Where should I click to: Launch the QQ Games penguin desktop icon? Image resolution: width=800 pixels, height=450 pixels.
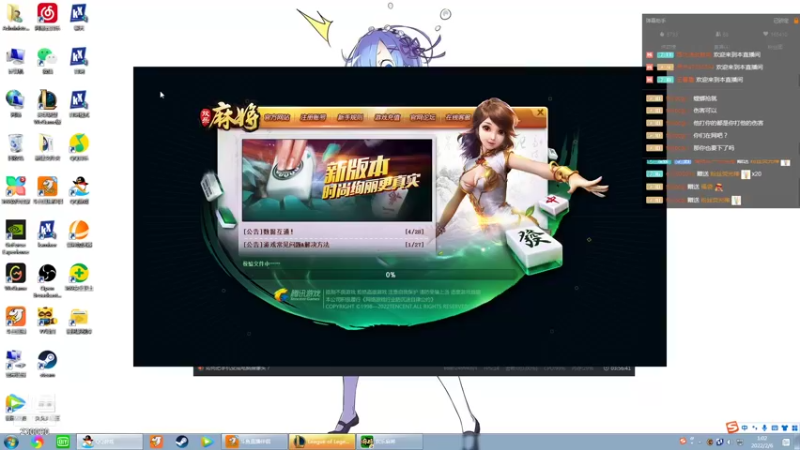[79, 187]
